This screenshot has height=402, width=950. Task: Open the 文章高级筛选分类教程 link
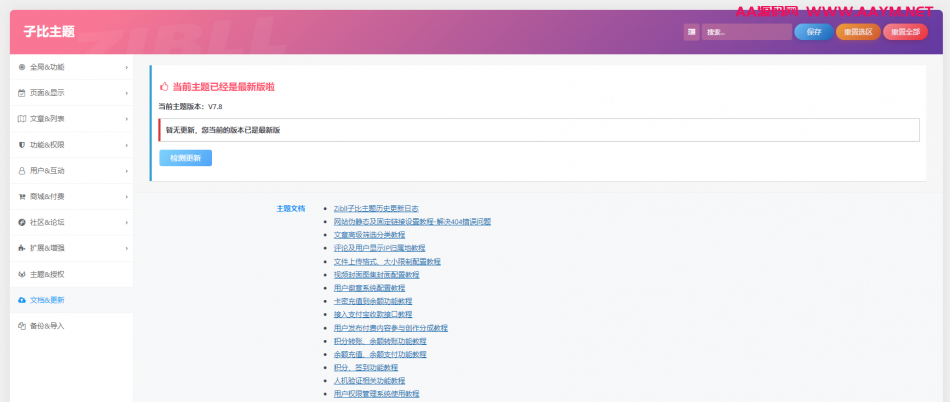point(369,235)
